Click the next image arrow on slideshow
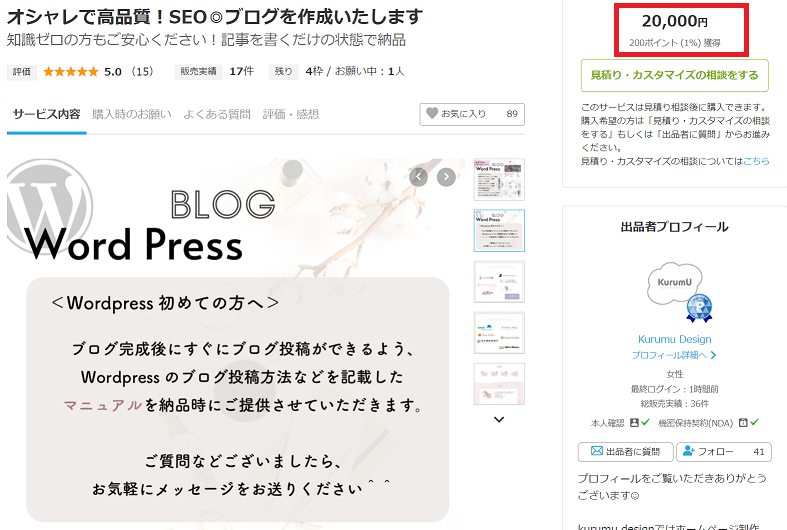 pos(446,177)
